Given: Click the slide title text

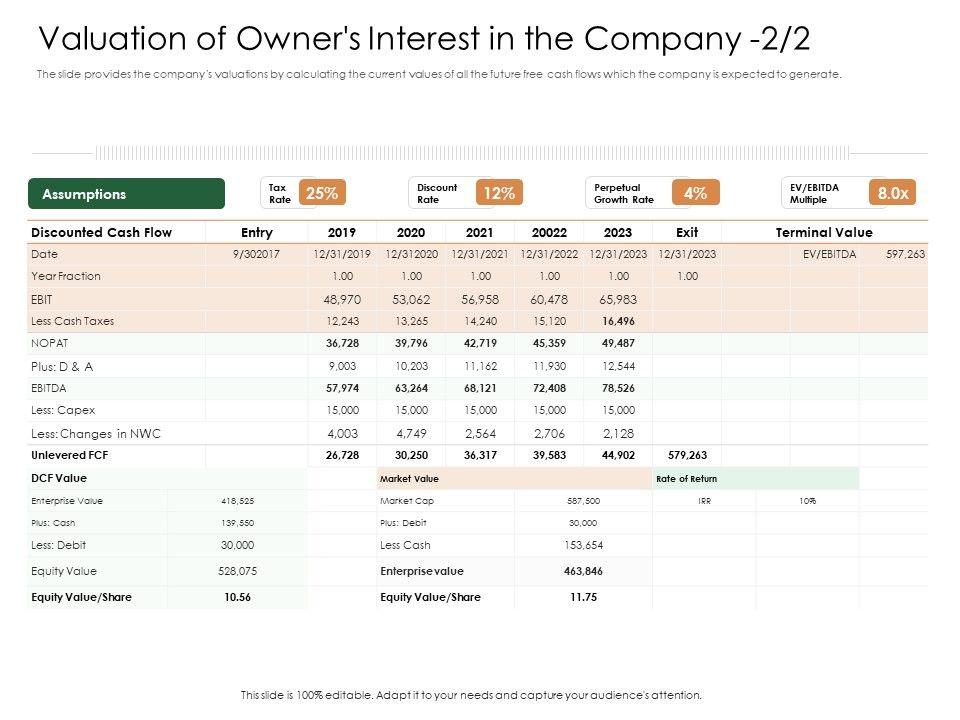Looking at the screenshot, I should (x=424, y=38).
